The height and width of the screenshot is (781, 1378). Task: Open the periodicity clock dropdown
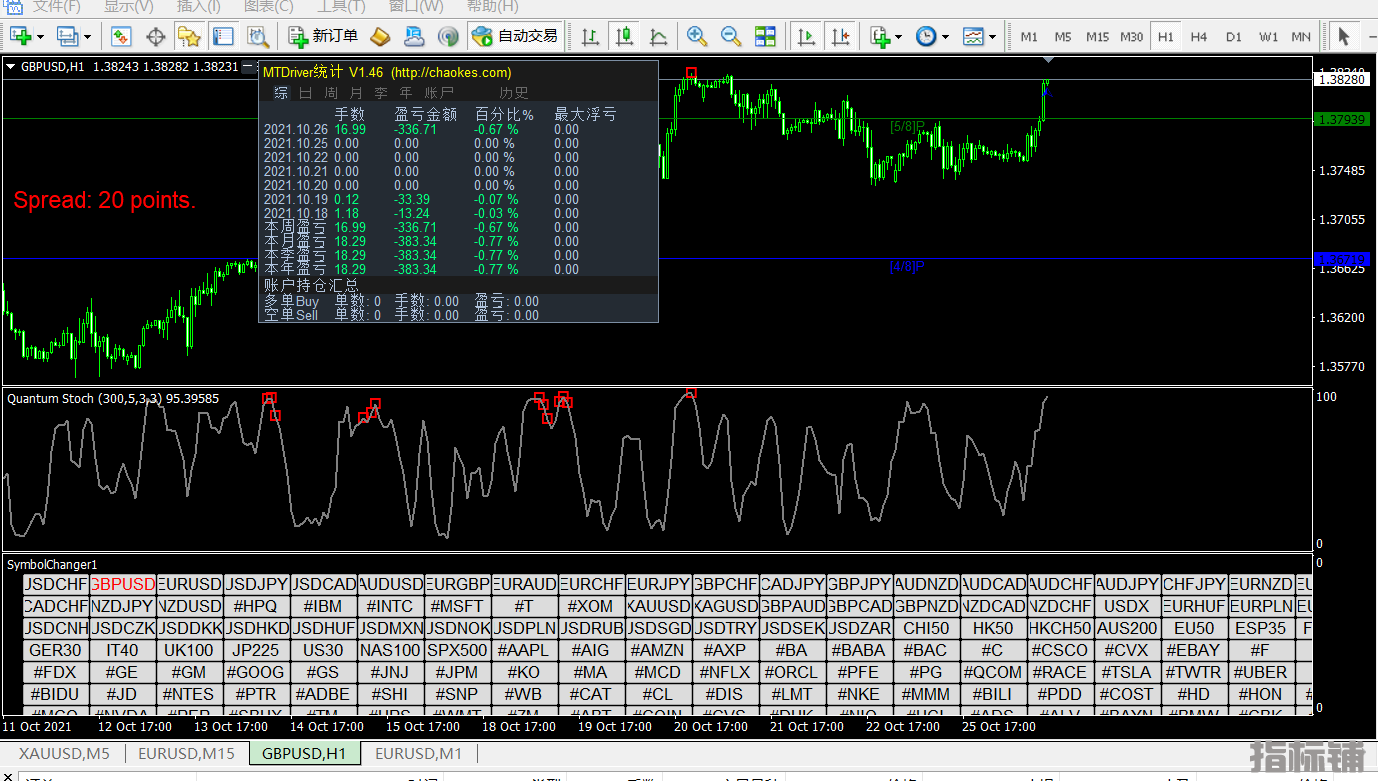(946, 37)
